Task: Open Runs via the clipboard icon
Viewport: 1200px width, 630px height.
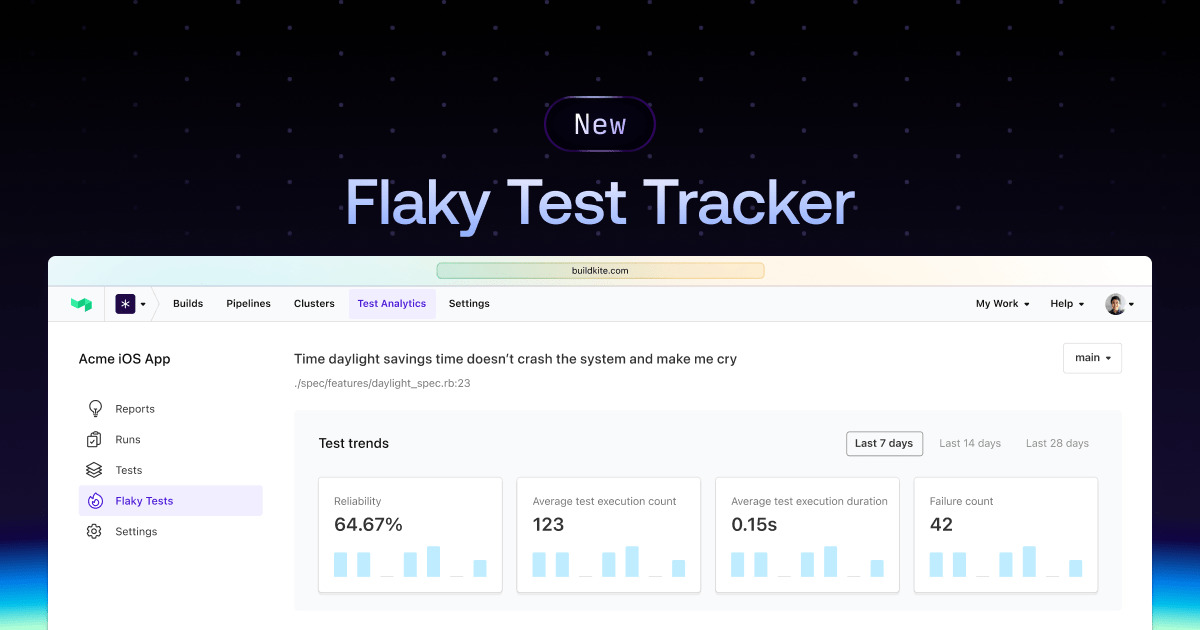Action: tap(94, 439)
